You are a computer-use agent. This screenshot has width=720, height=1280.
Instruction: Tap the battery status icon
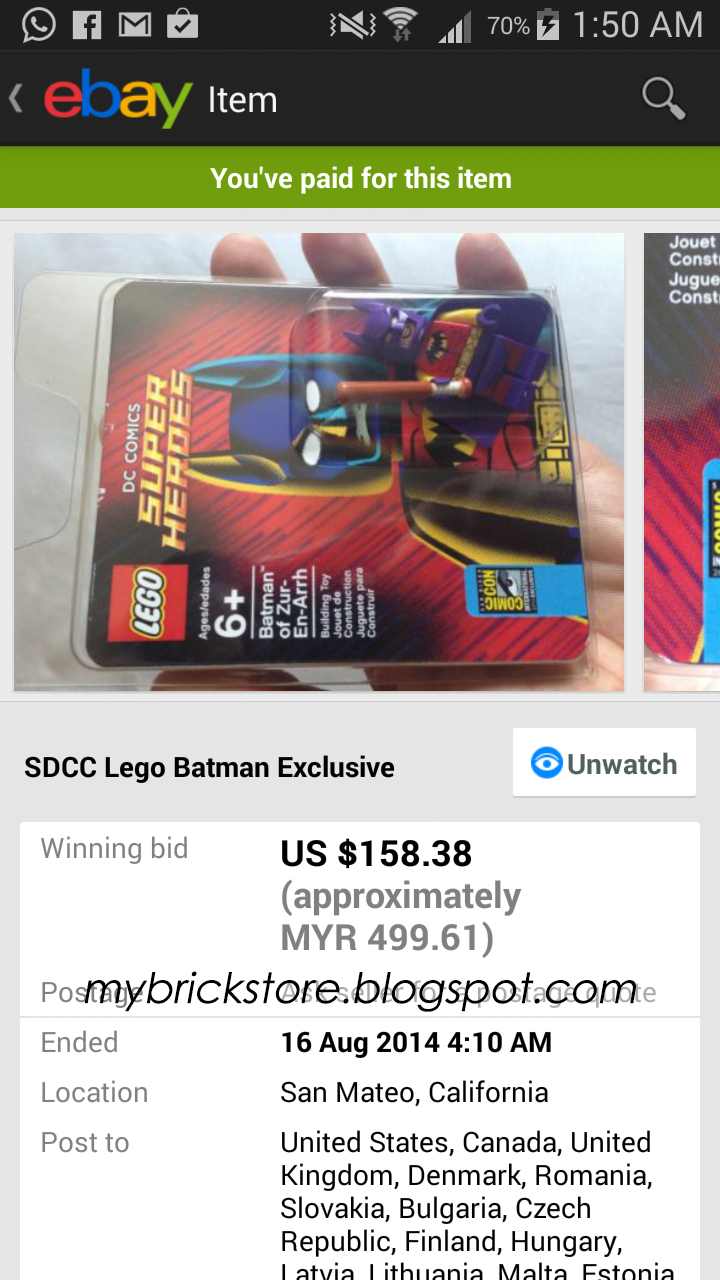[x=547, y=24]
